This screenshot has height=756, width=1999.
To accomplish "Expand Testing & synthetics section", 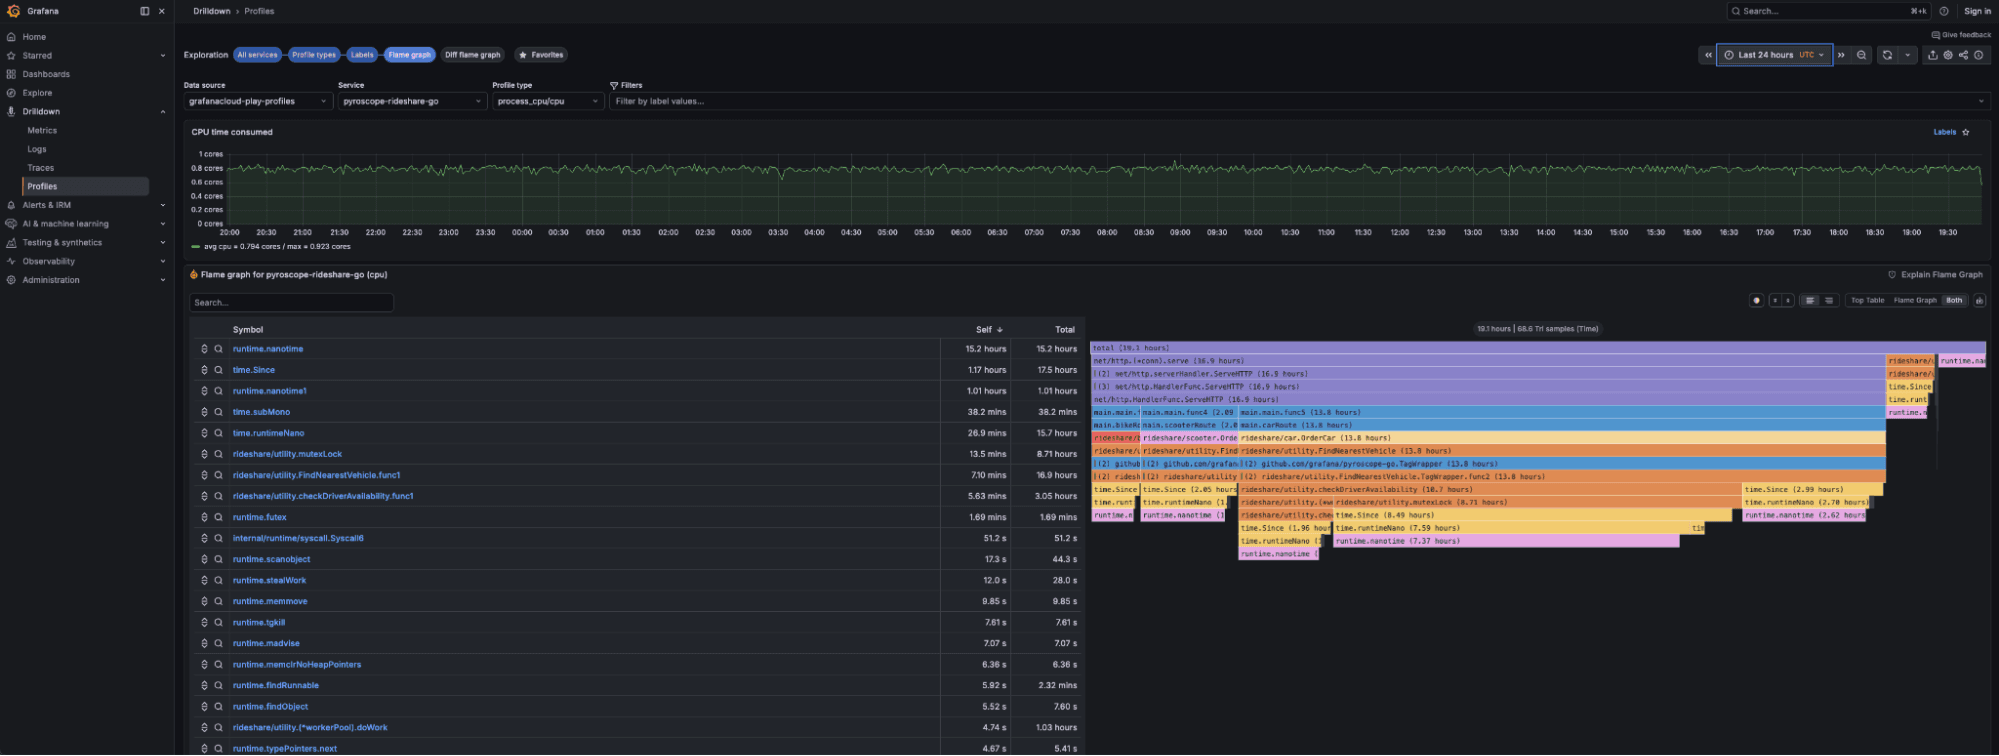I will [163, 243].
